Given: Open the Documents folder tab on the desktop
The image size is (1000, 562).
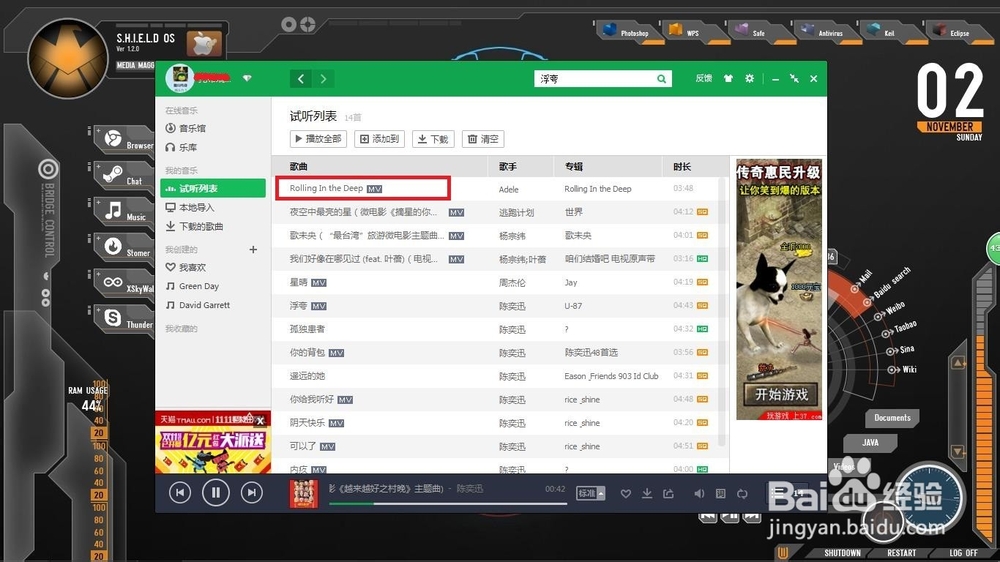Looking at the screenshot, I should point(892,418).
